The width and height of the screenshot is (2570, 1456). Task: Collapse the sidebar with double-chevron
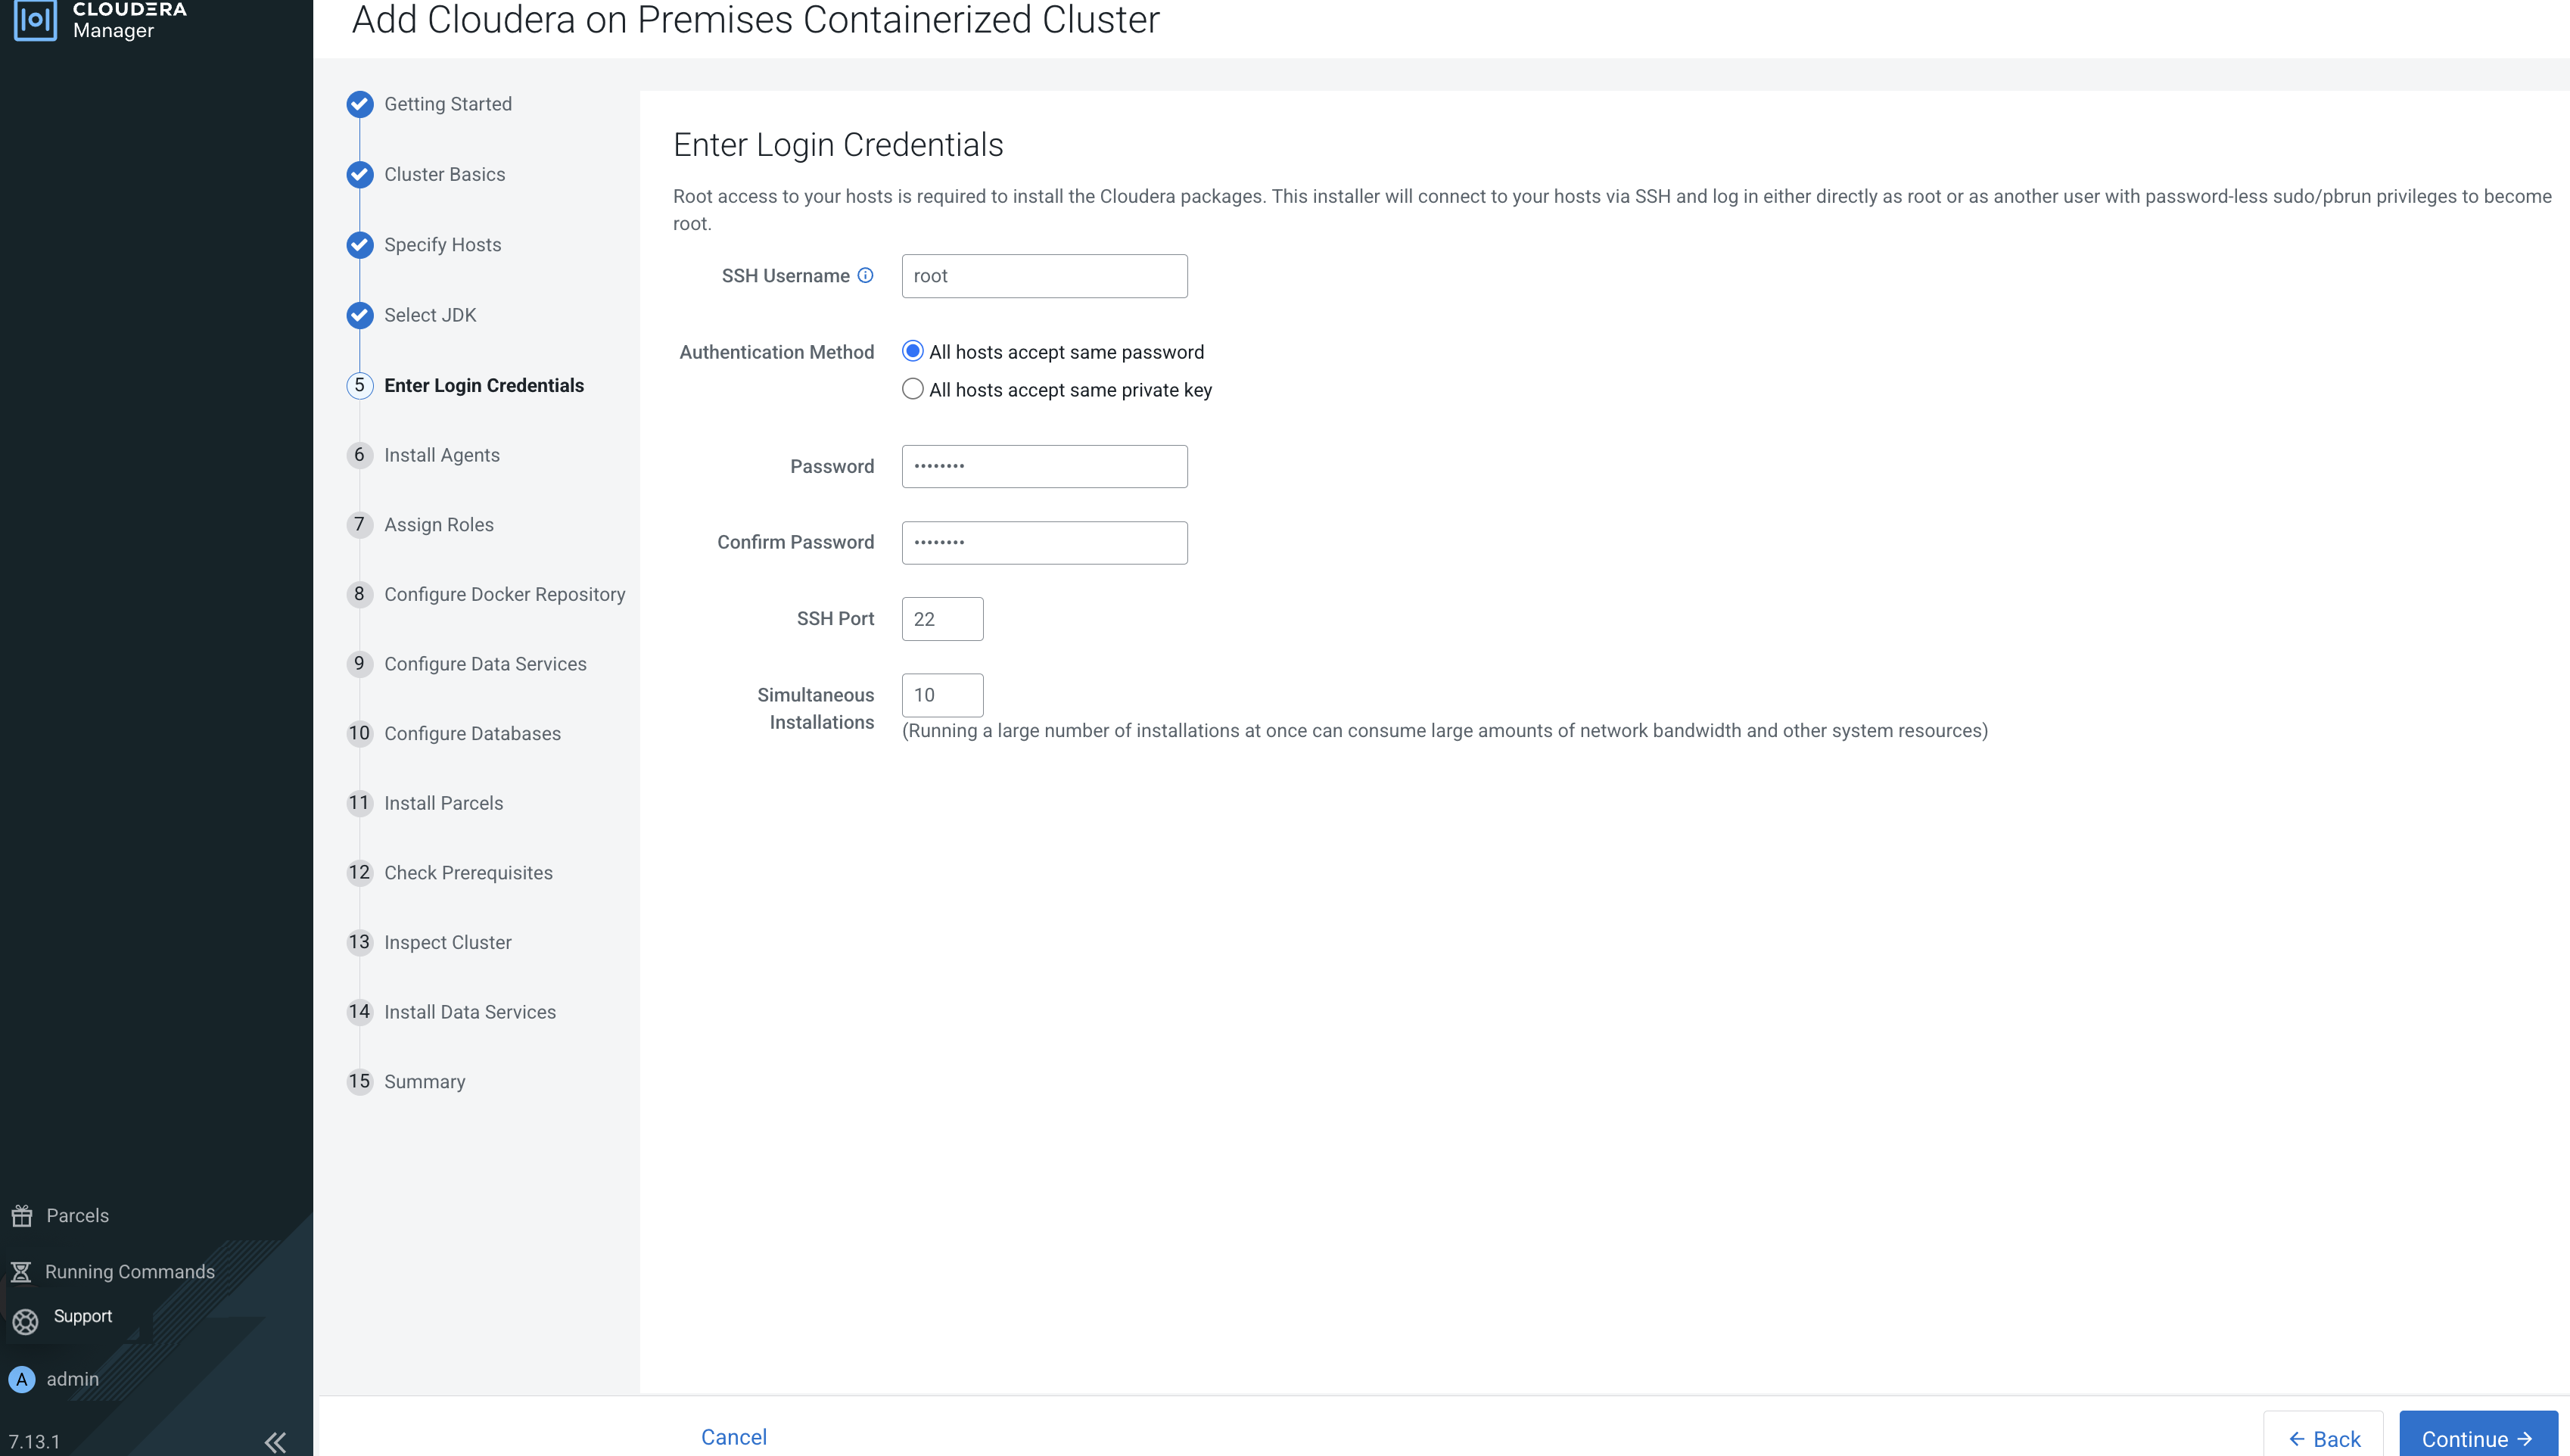click(x=275, y=1441)
